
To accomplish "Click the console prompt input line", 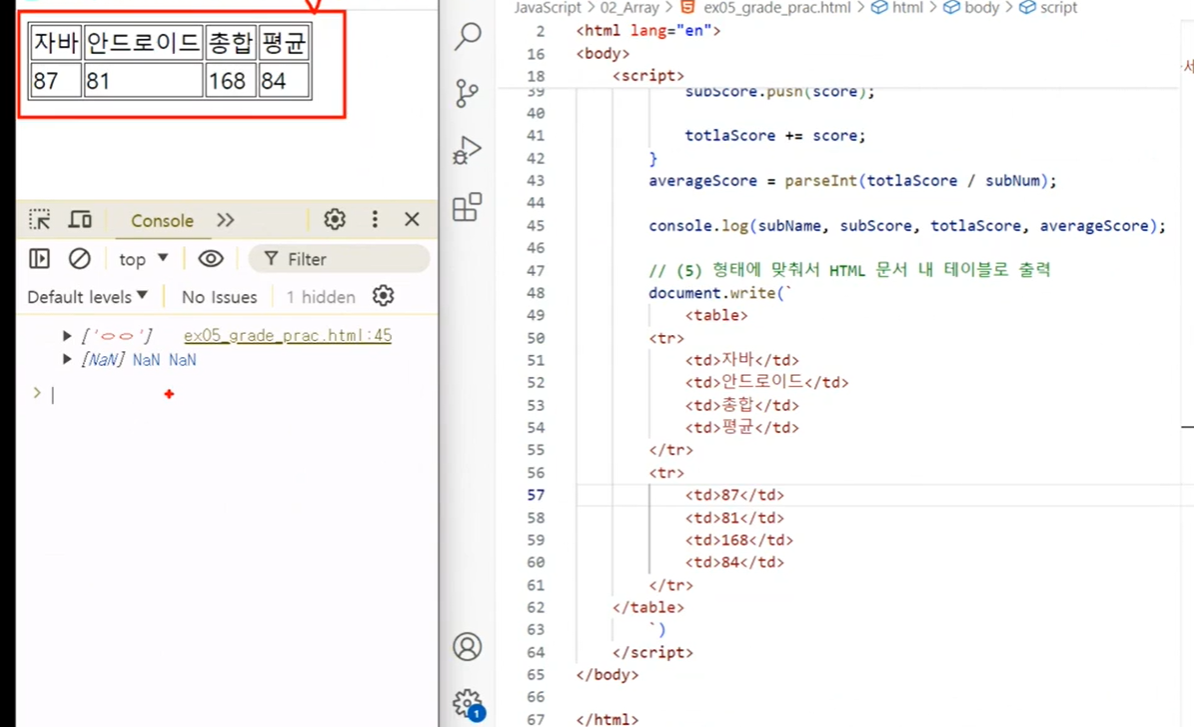I will coord(240,394).
